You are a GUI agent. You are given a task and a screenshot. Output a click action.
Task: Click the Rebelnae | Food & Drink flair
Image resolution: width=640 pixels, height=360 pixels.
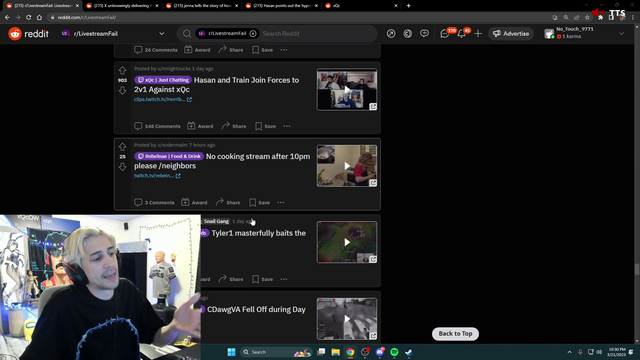click(169, 156)
